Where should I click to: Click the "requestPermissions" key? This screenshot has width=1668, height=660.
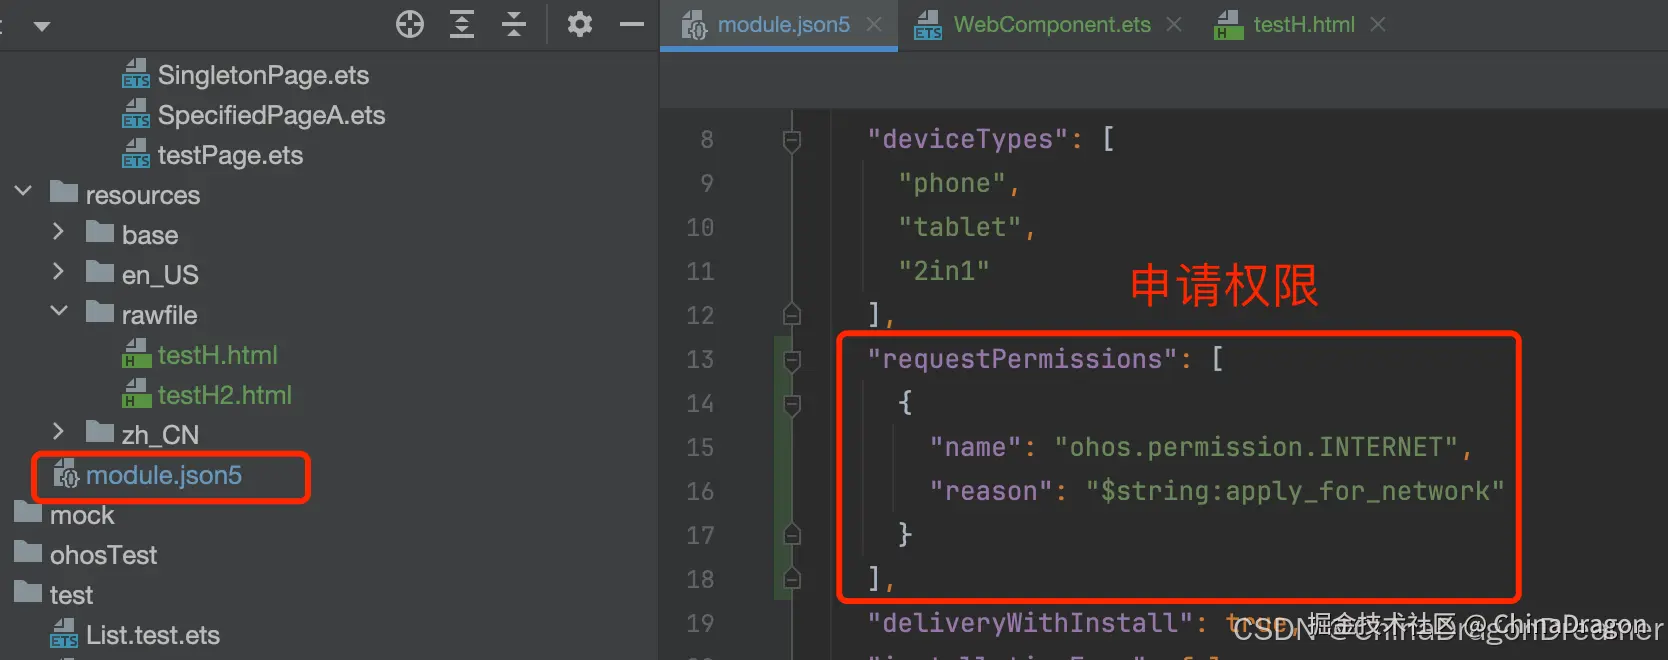[x=1022, y=359]
